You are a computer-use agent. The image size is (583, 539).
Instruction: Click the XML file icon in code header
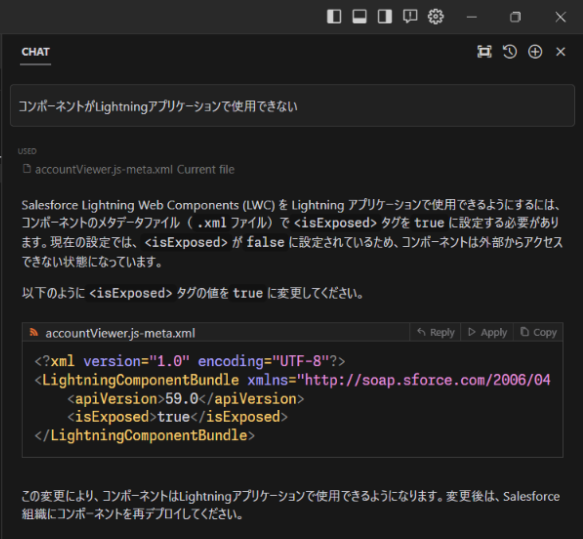coord(34,332)
